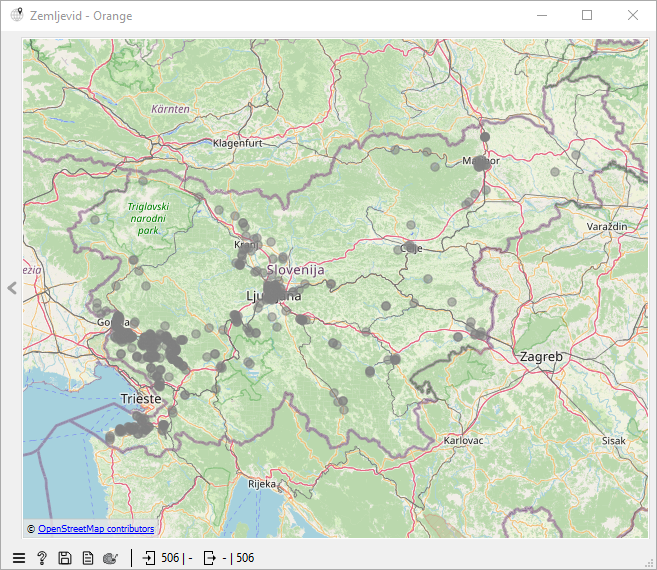Screen dimensions: 657x570
Task: Click the Klagenfurt label on the map
Action: 237,143
